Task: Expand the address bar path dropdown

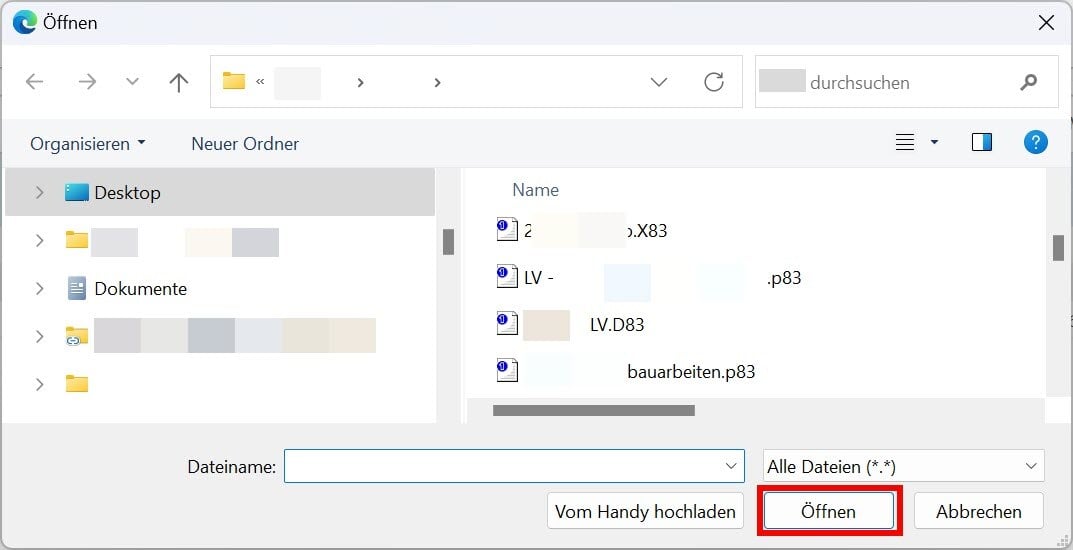Action: click(659, 82)
